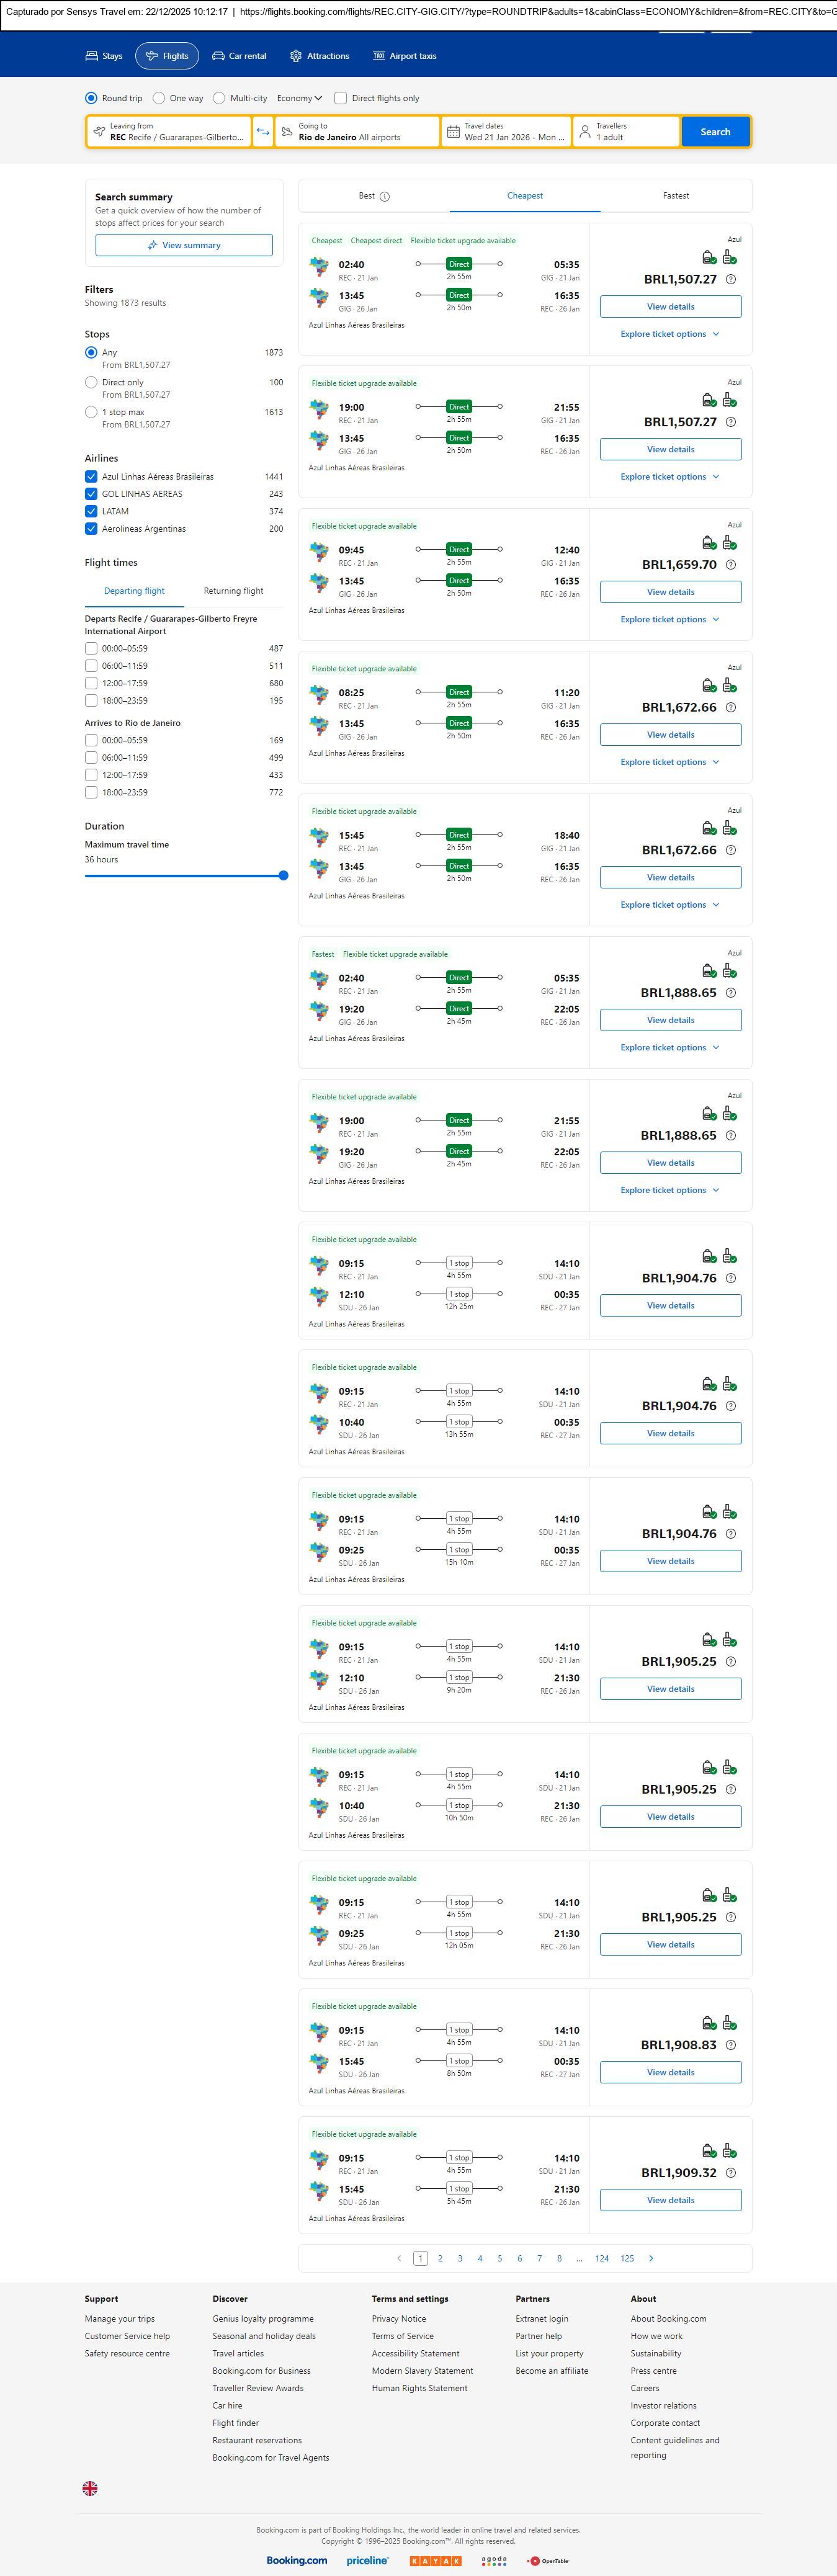This screenshot has height=2576, width=837.
Task: Select the Direct only stops radio button
Action: pos(91,382)
